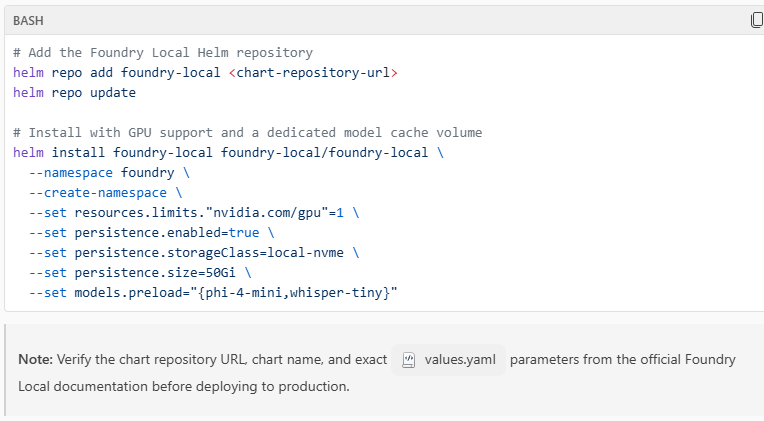764x421 pixels.
Task: Click the <chart-repository-url> placeholder text
Action: click(x=313, y=72)
